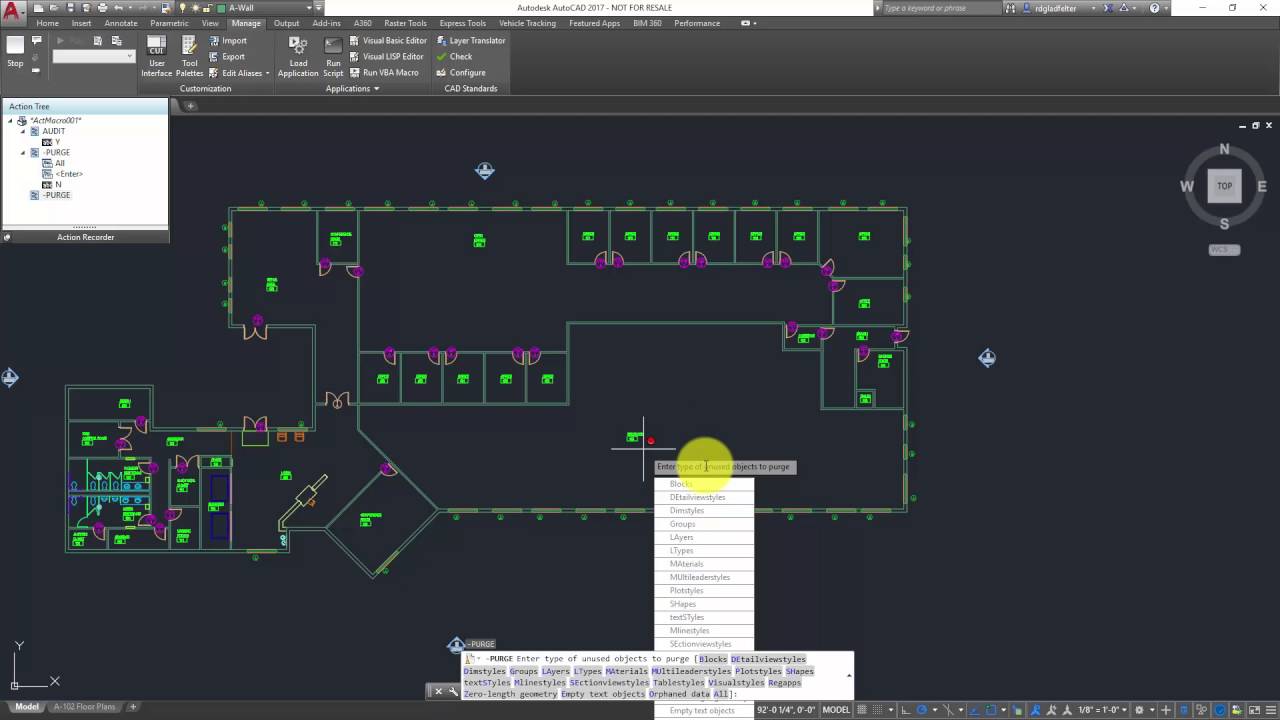Screen dimensions: 1280x720
Task: Click the WCS label under ViewCube
Action: [1224, 250]
